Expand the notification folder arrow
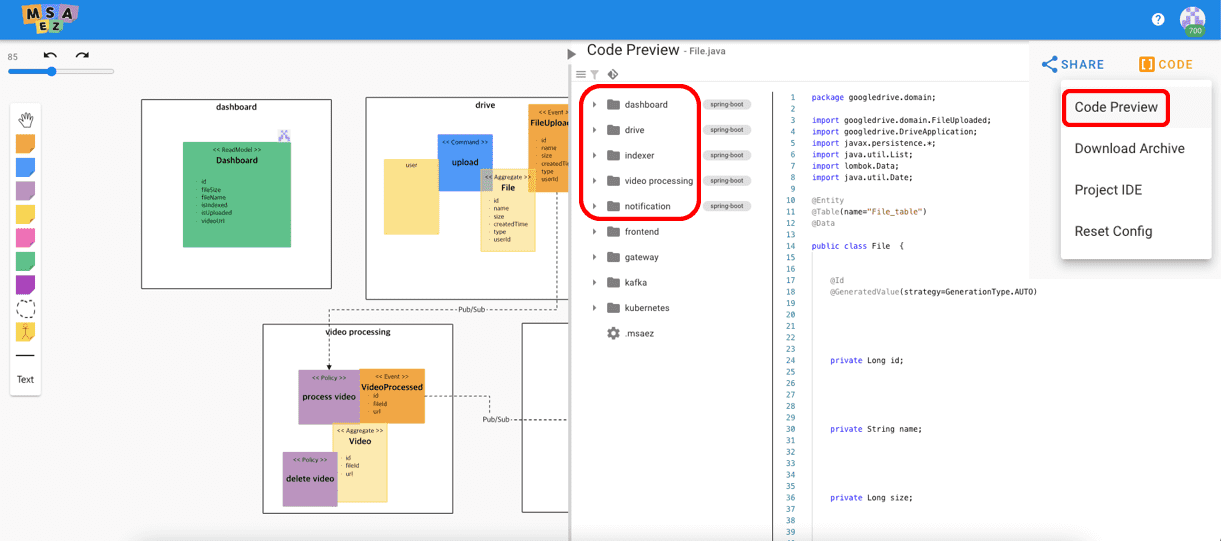Screen dimensions: 1222x542 (594, 206)
